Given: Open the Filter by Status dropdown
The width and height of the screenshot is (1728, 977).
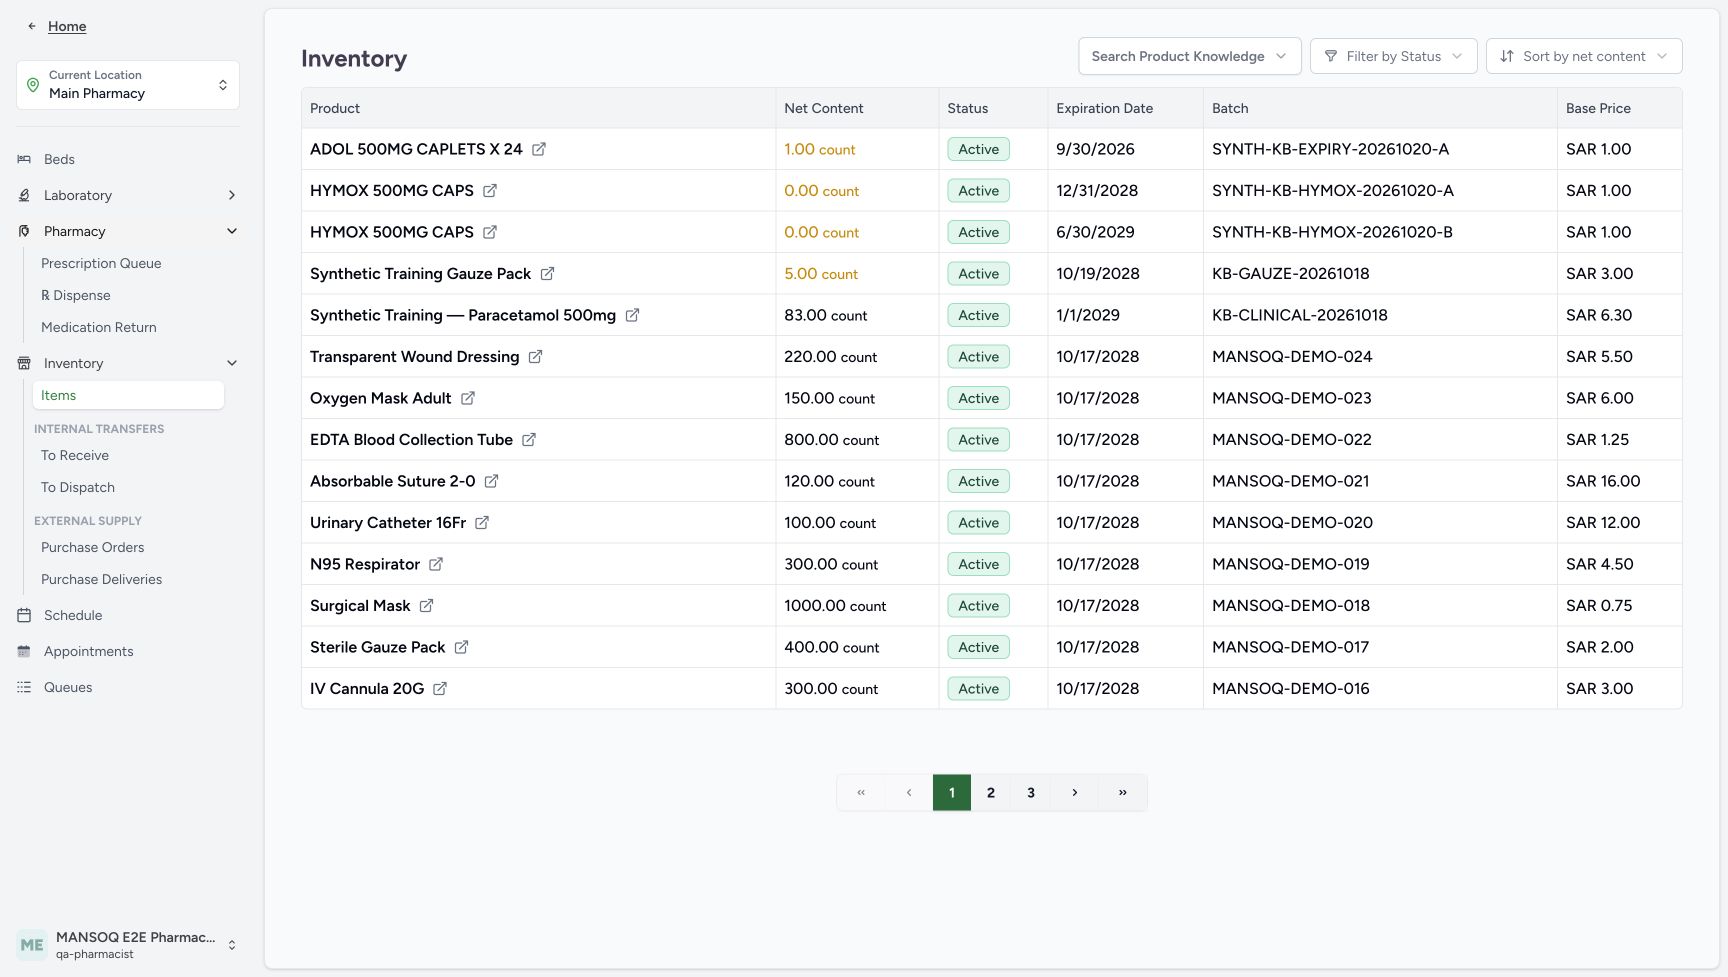Looking at the screenshot, I should (1394, 56).
